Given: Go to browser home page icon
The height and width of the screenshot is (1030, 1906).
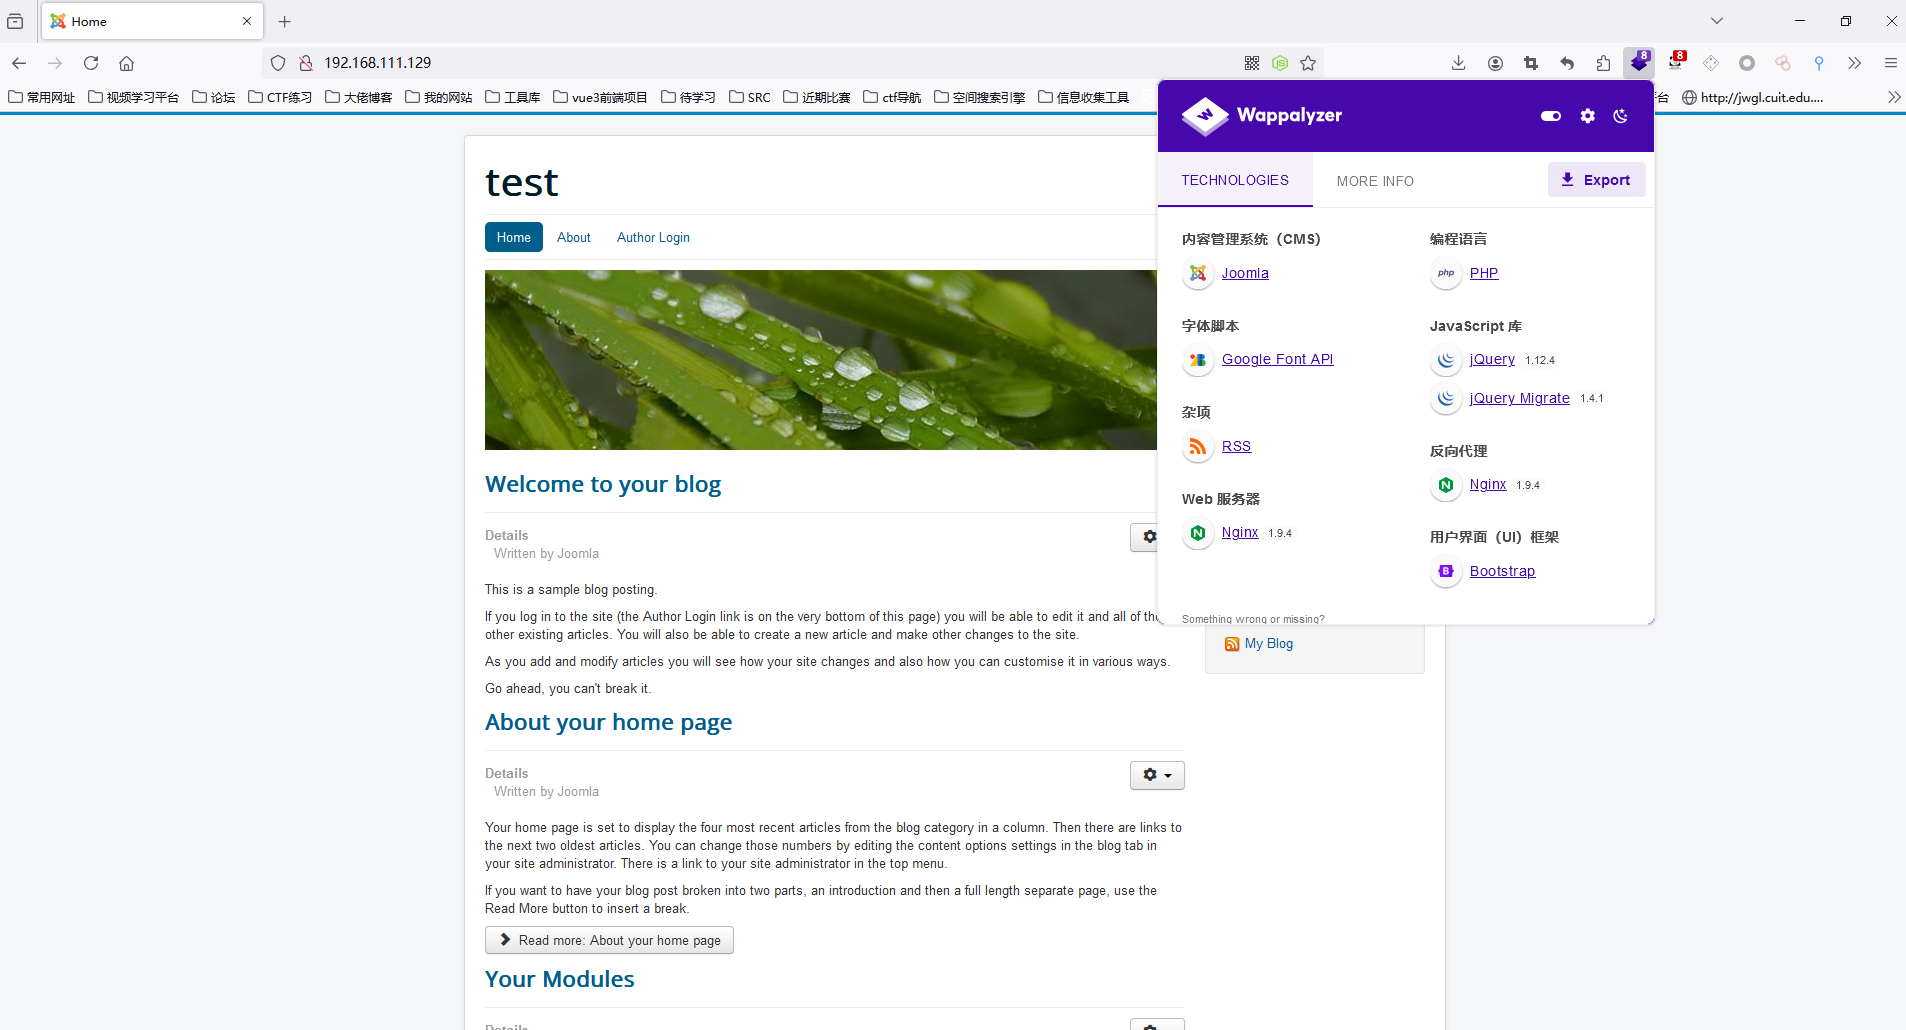Looking at the screenshot, I should pyautogui.click(x=126, y=63).
